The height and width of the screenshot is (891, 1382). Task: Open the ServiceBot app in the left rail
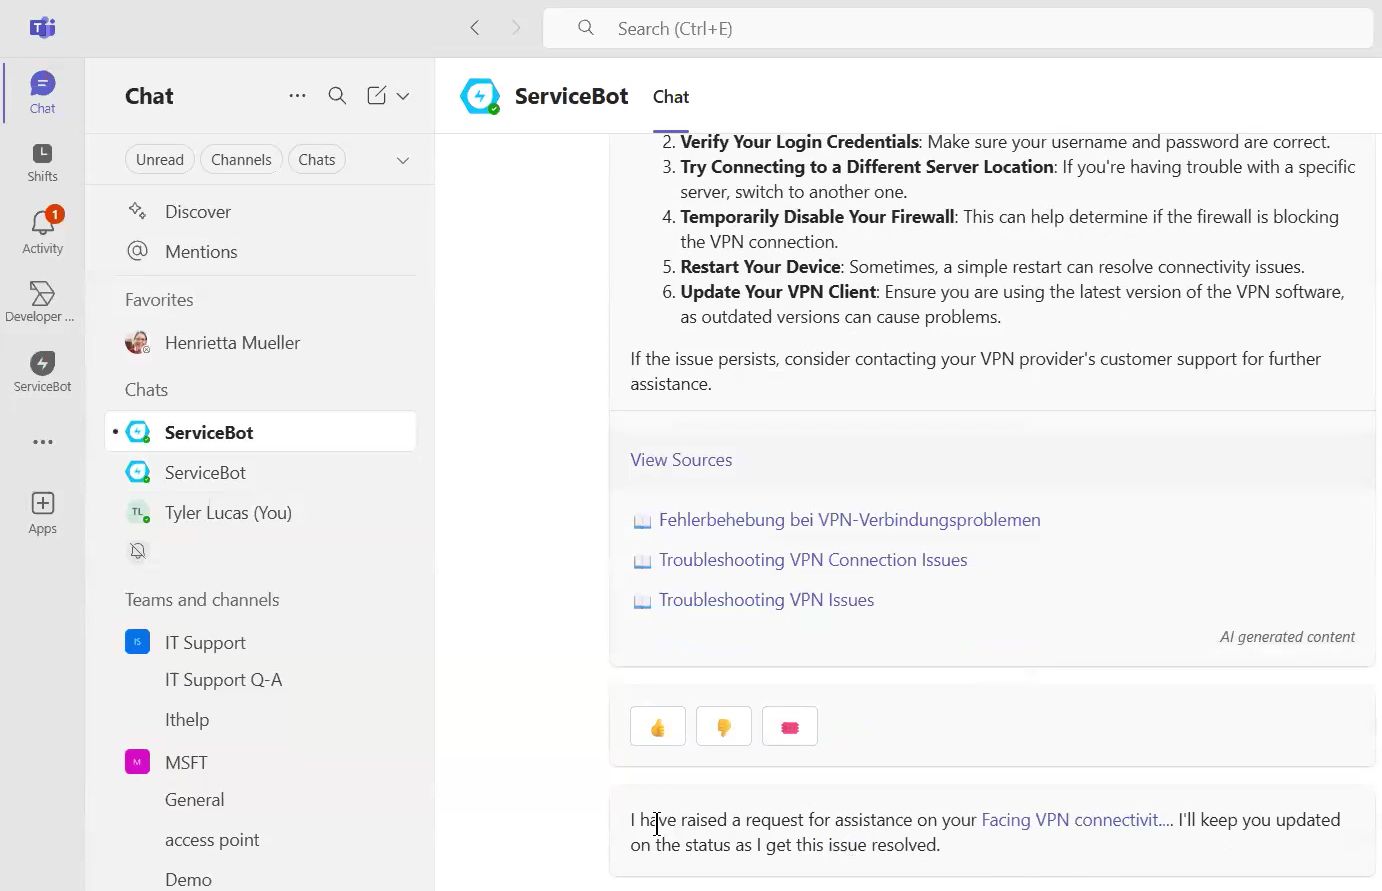pos(42,371)
